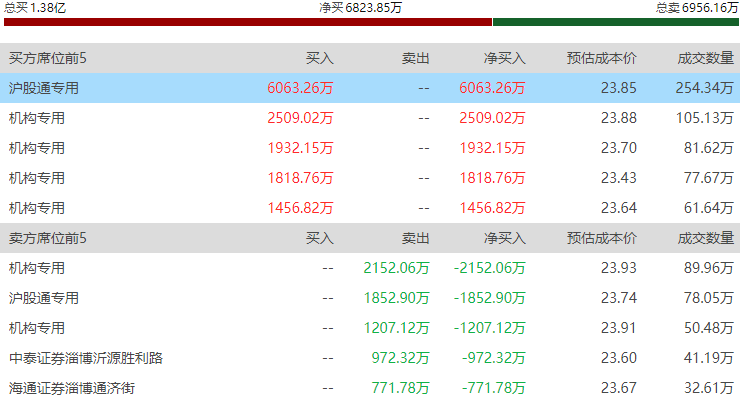The width and height of the screenshot is (740, 398).
Task: Sort sellers by the 卖出 column header
Action: [x=416, y=238]
